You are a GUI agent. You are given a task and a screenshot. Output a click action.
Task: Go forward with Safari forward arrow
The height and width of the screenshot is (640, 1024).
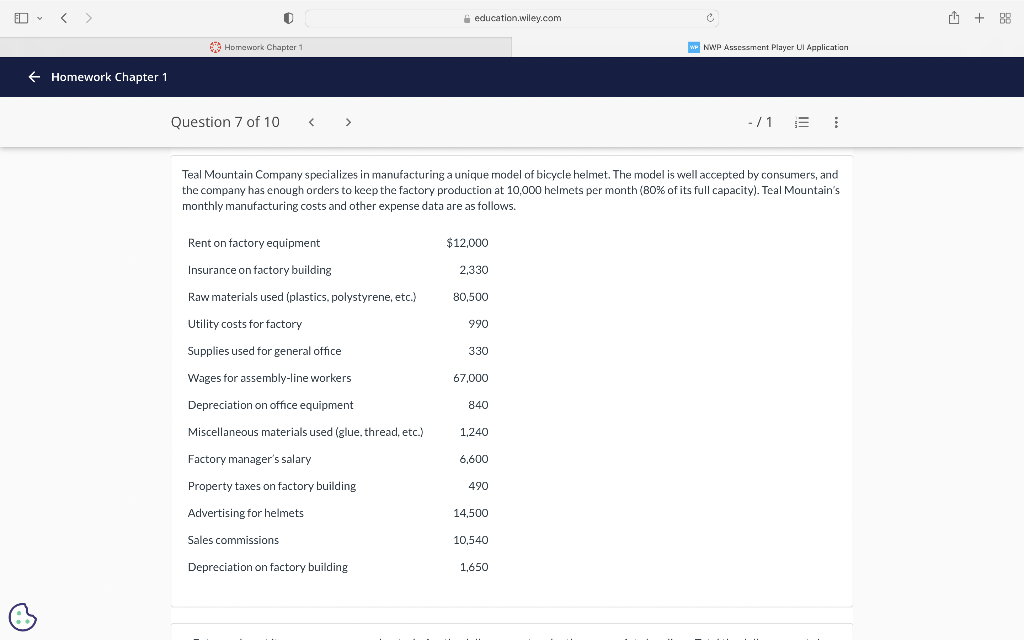[x=88, y=18]
